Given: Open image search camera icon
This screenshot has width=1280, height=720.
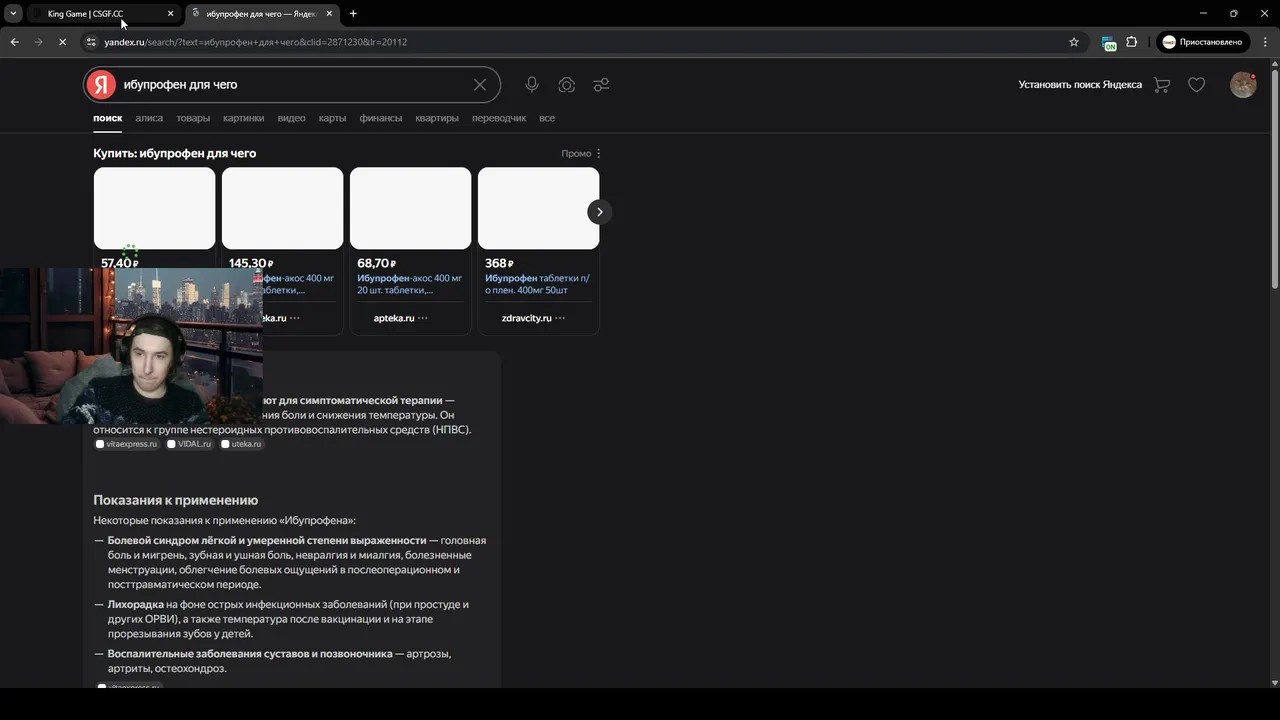Looking at the screenshot, I should click(567, 85).
